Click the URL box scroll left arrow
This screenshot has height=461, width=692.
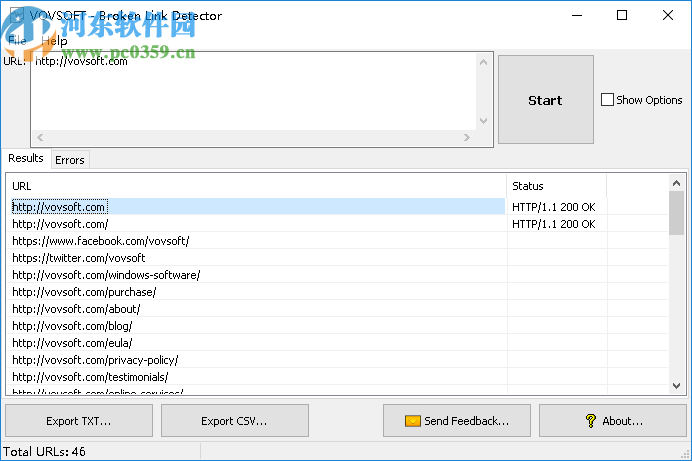pyautogui.click(x=40, y=138)
